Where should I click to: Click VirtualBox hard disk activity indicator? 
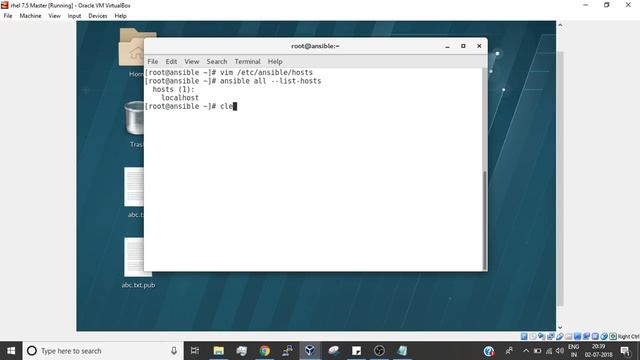[524, 336]
